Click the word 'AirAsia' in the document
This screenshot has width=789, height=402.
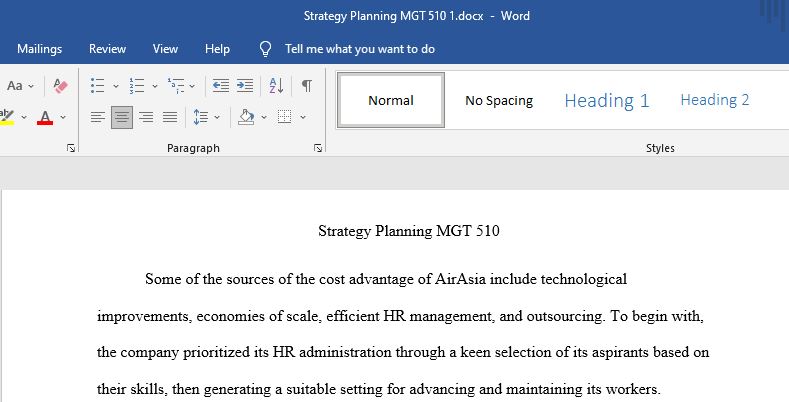460,279
